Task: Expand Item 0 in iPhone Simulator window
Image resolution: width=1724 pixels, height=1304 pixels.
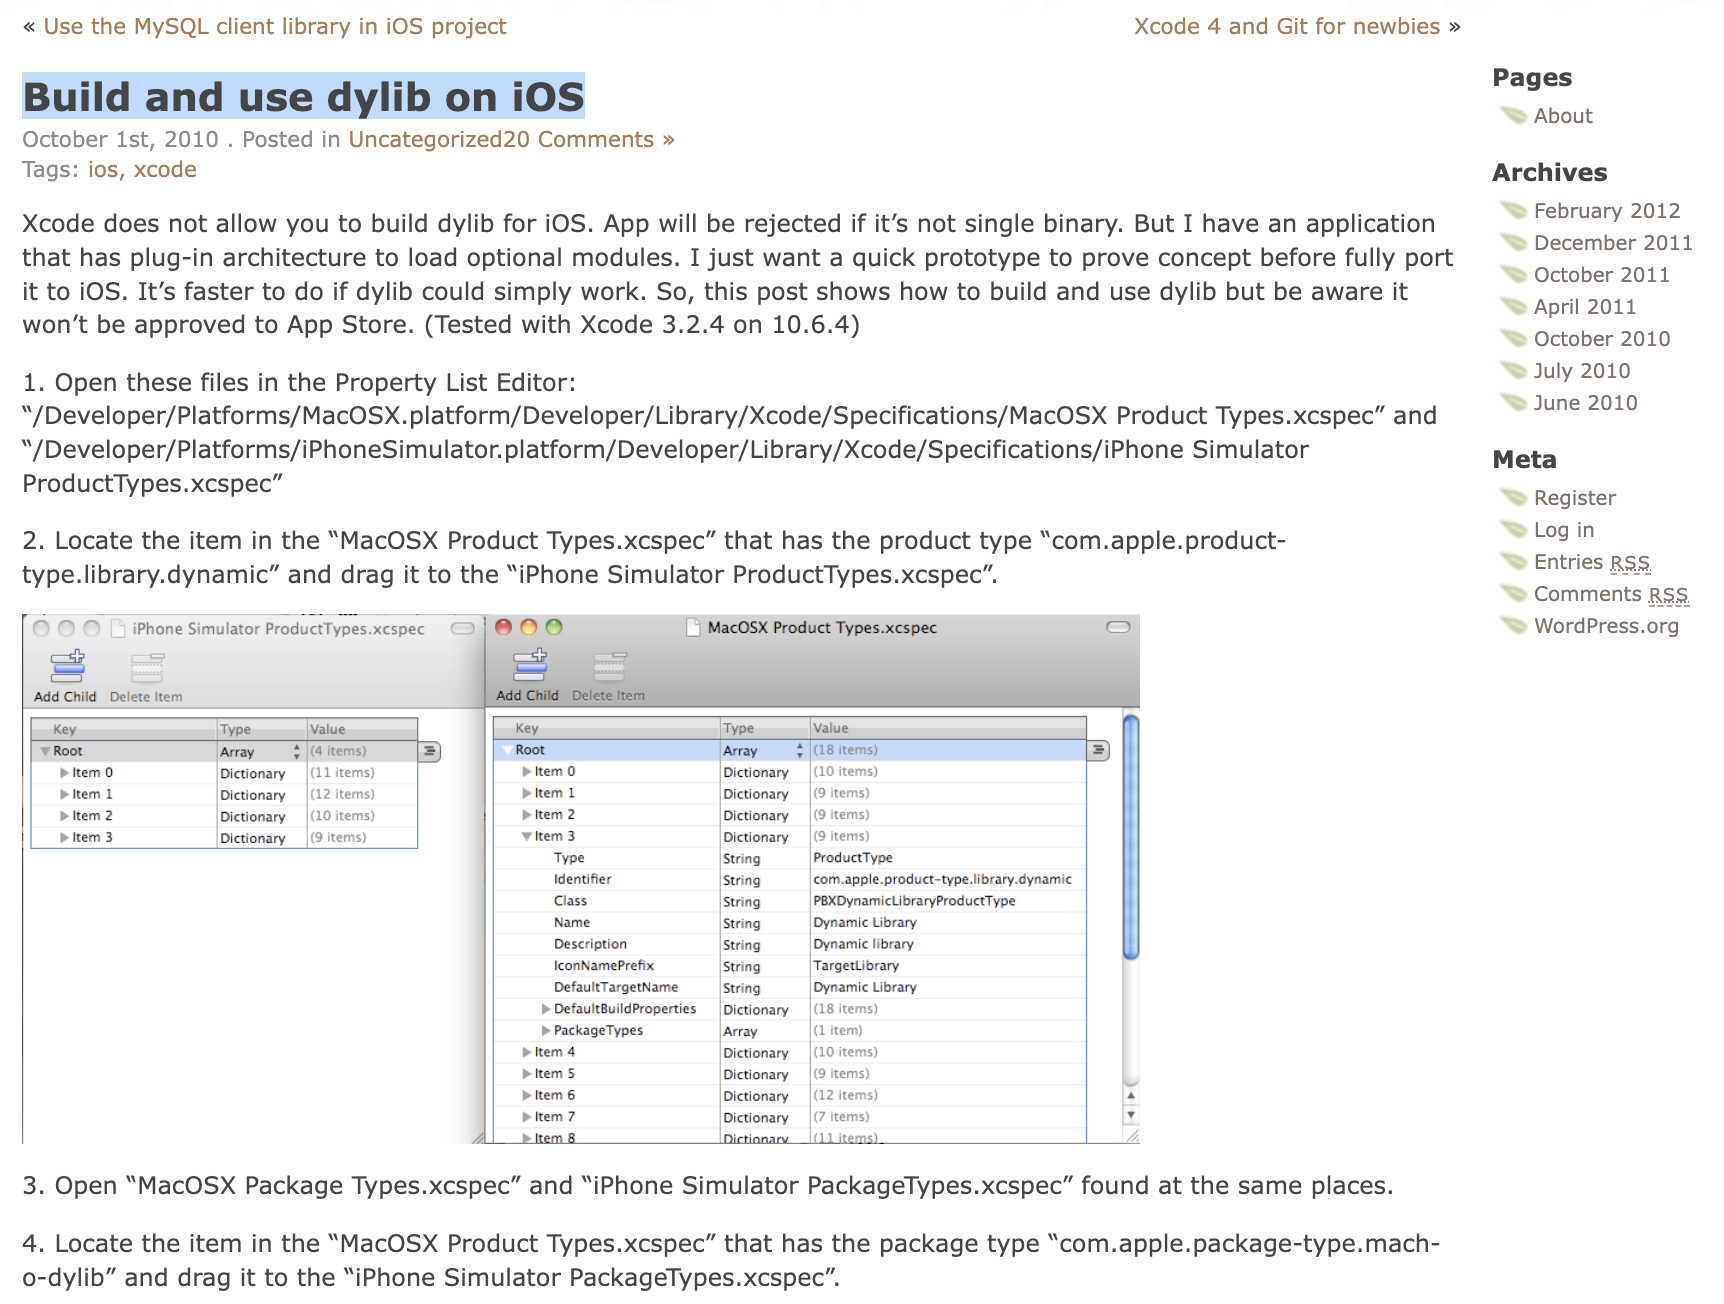Action: 65,773
